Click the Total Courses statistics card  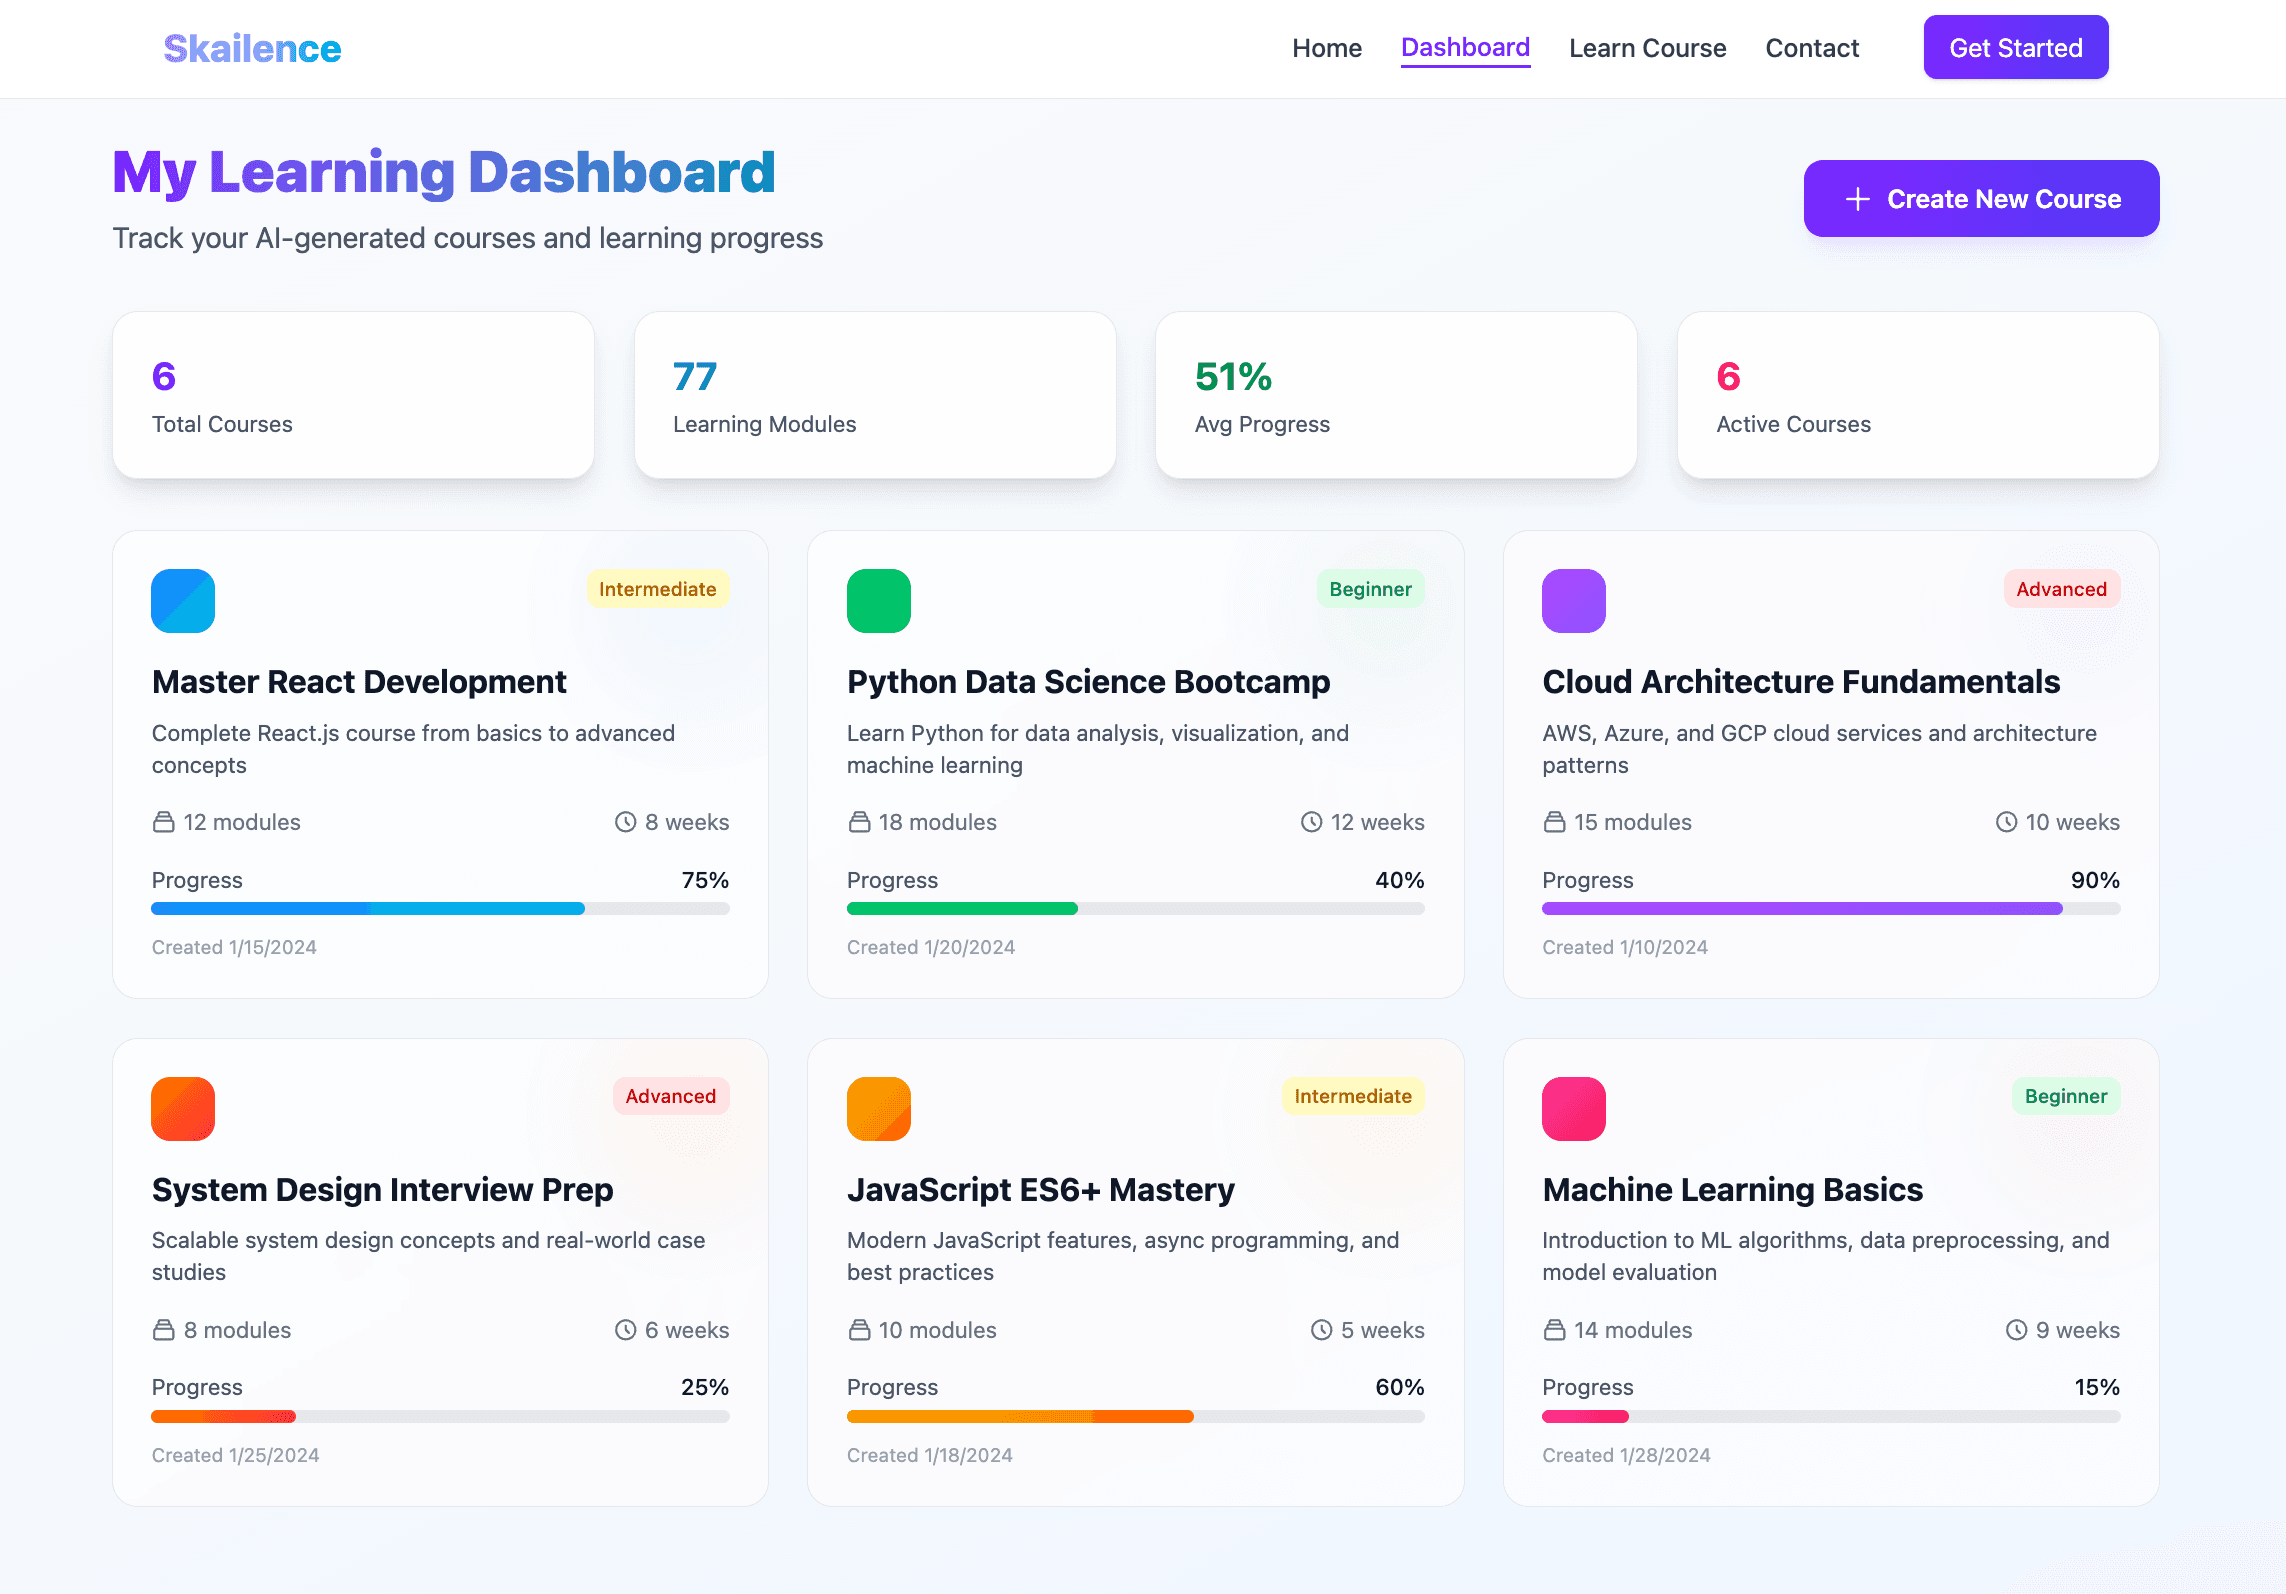pyautogui.click(x=352, y=395)
